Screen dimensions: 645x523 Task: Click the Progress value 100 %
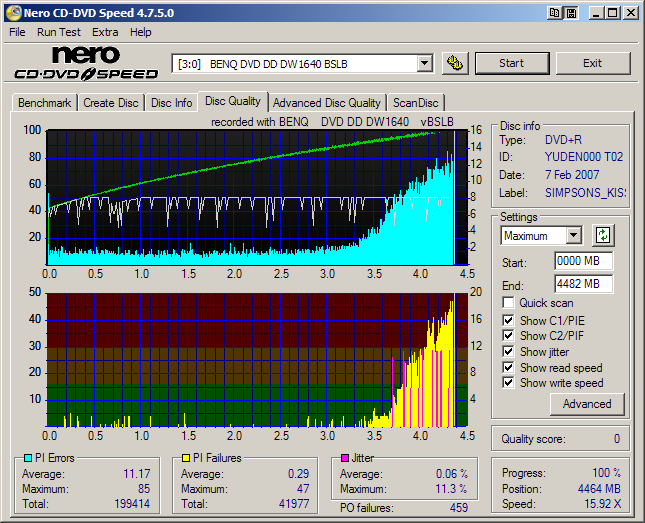click(606, 473)
